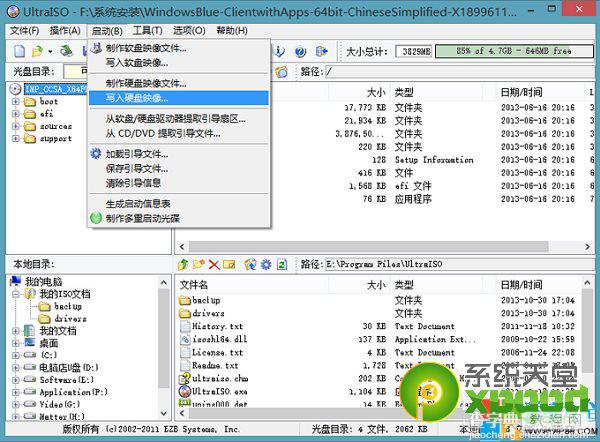Click the Help question mark icon

[x=301, y=51]
